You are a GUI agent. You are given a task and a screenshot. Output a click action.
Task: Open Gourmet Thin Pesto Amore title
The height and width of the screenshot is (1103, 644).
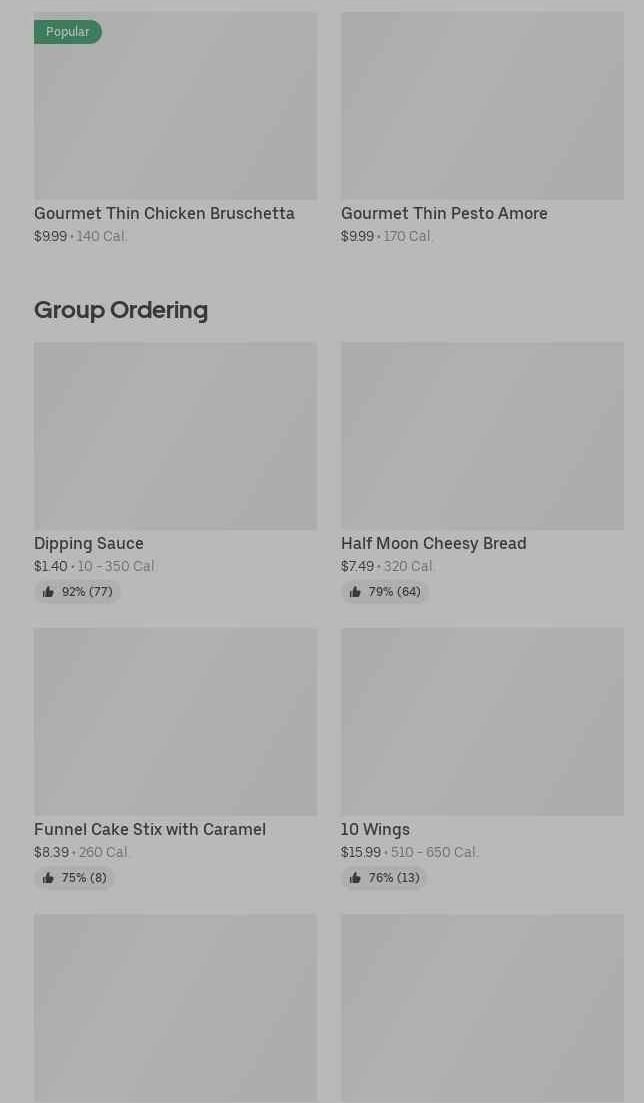pos(444,213)
